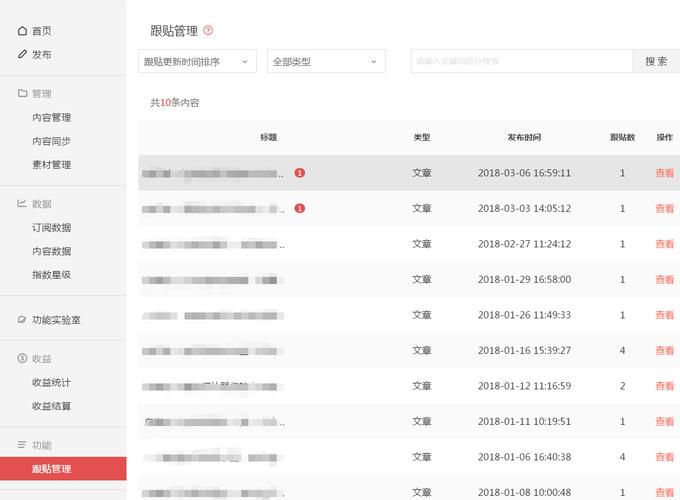Click the 搜索 search button
Image resolution: width=680 pixels, height=500 pixels.
click(656, 61)
